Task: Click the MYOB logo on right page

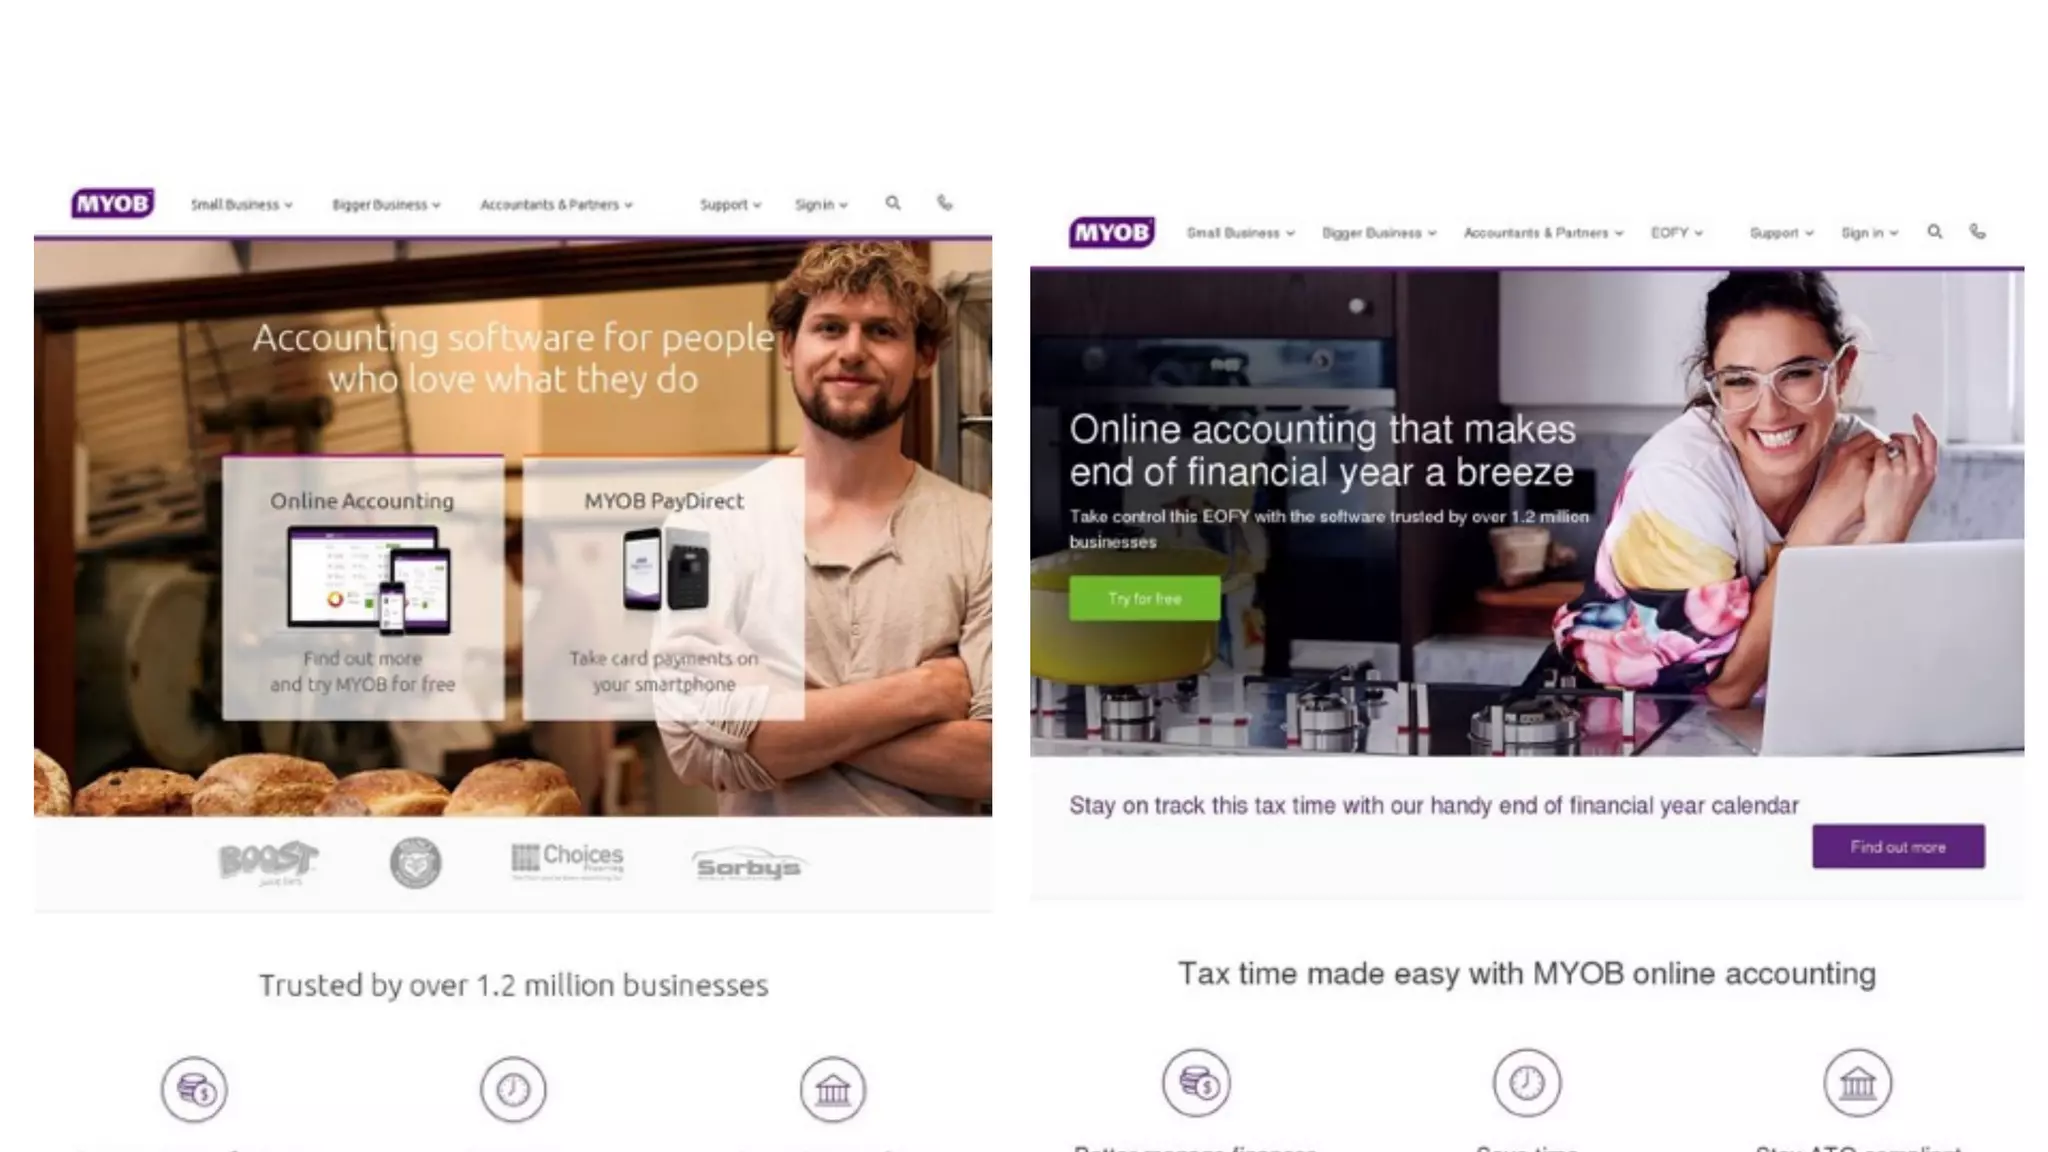Action: (1111, 233)
